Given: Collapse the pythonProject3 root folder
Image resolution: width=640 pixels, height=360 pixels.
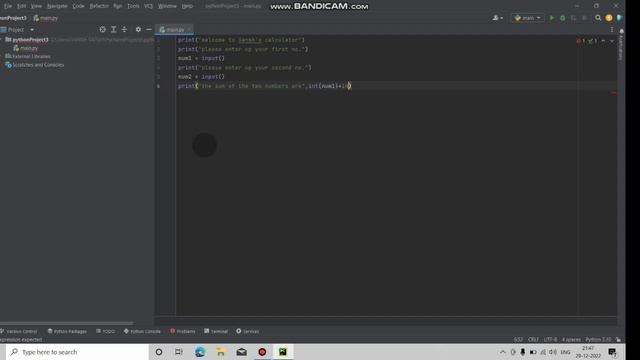Looking at the screenshot, I should pyautogui.click(x=2, y=40).
